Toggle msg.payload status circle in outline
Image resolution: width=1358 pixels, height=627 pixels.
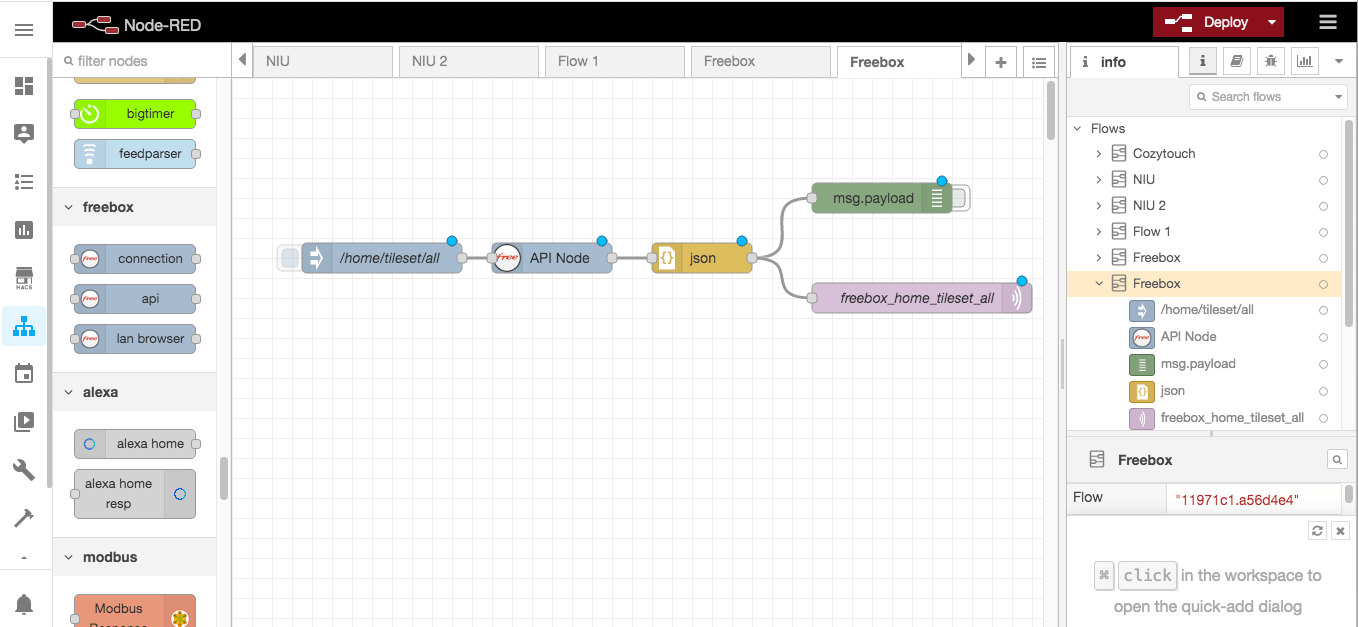(1323, 365)
